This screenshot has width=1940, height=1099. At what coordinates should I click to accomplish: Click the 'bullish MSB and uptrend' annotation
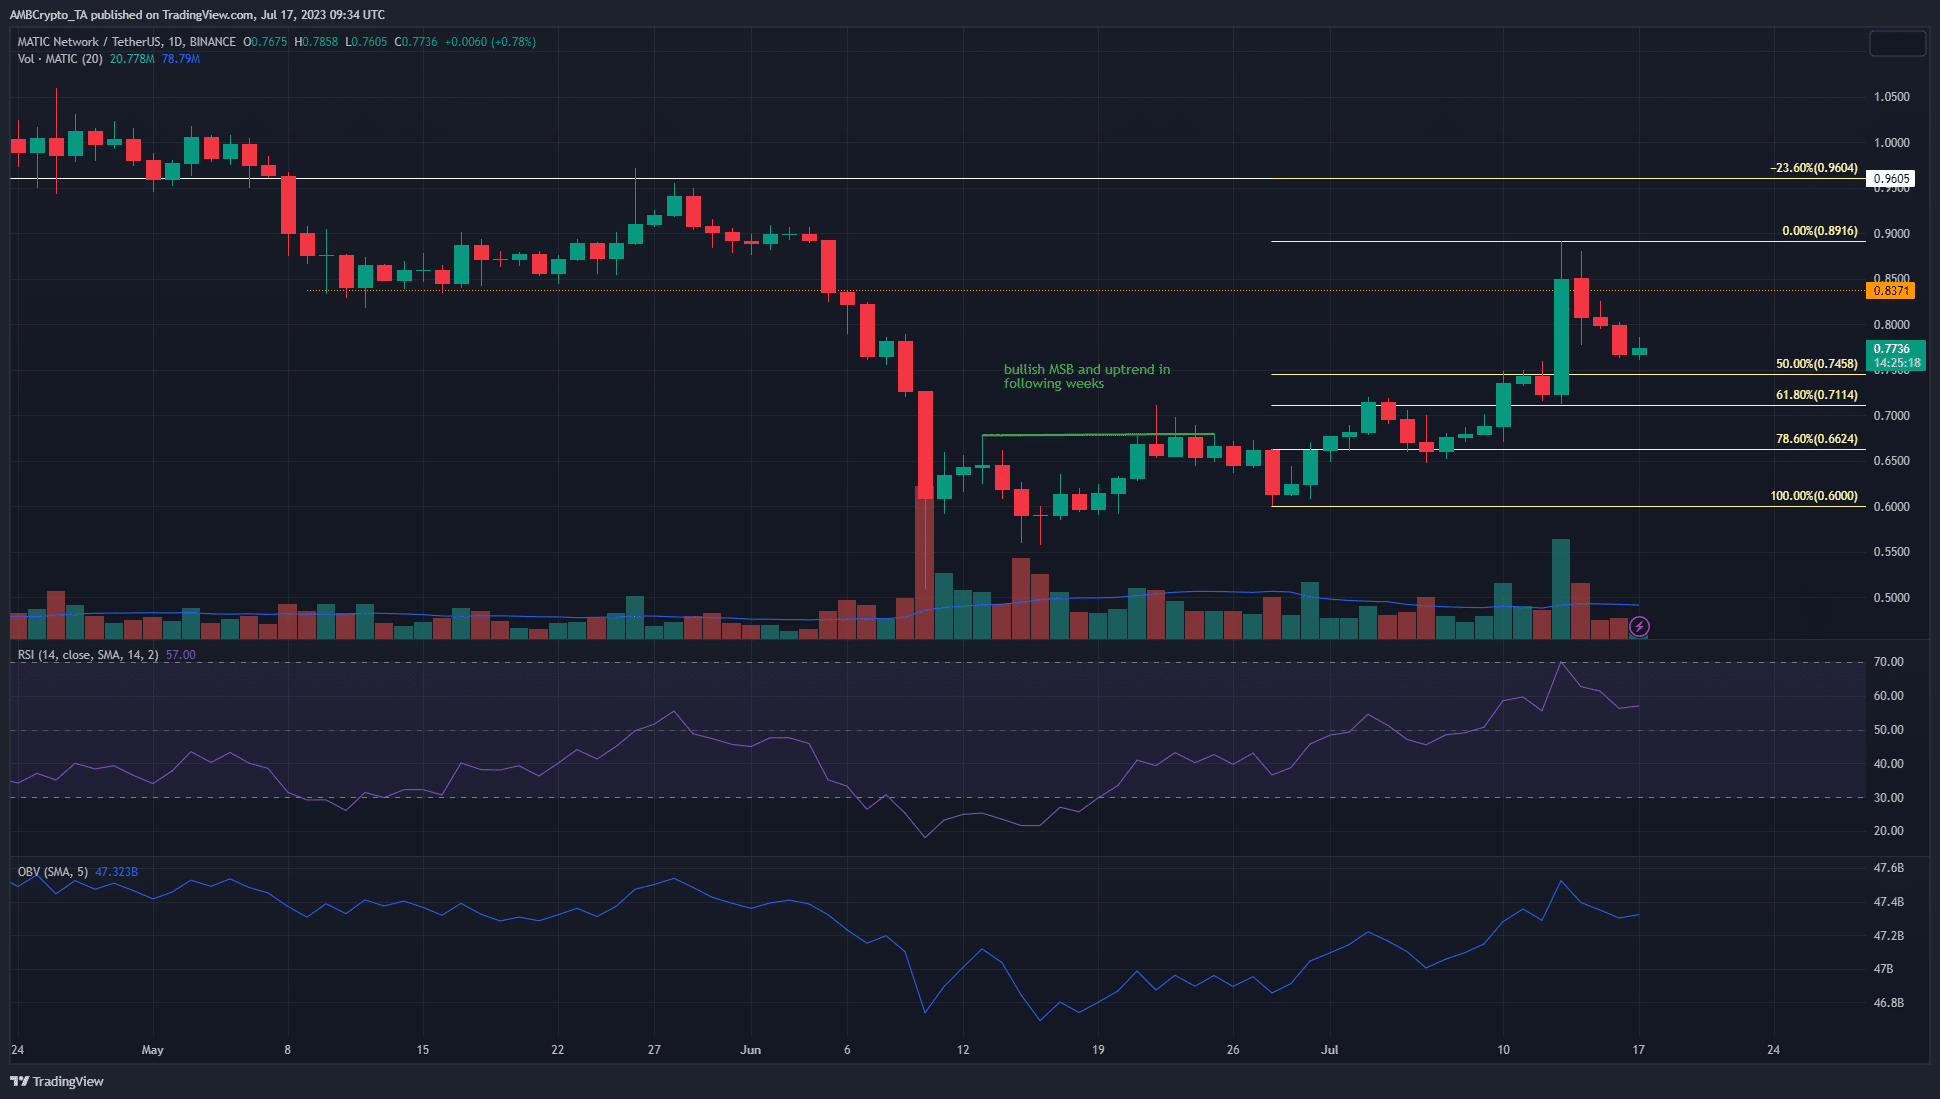(1087, 376)
